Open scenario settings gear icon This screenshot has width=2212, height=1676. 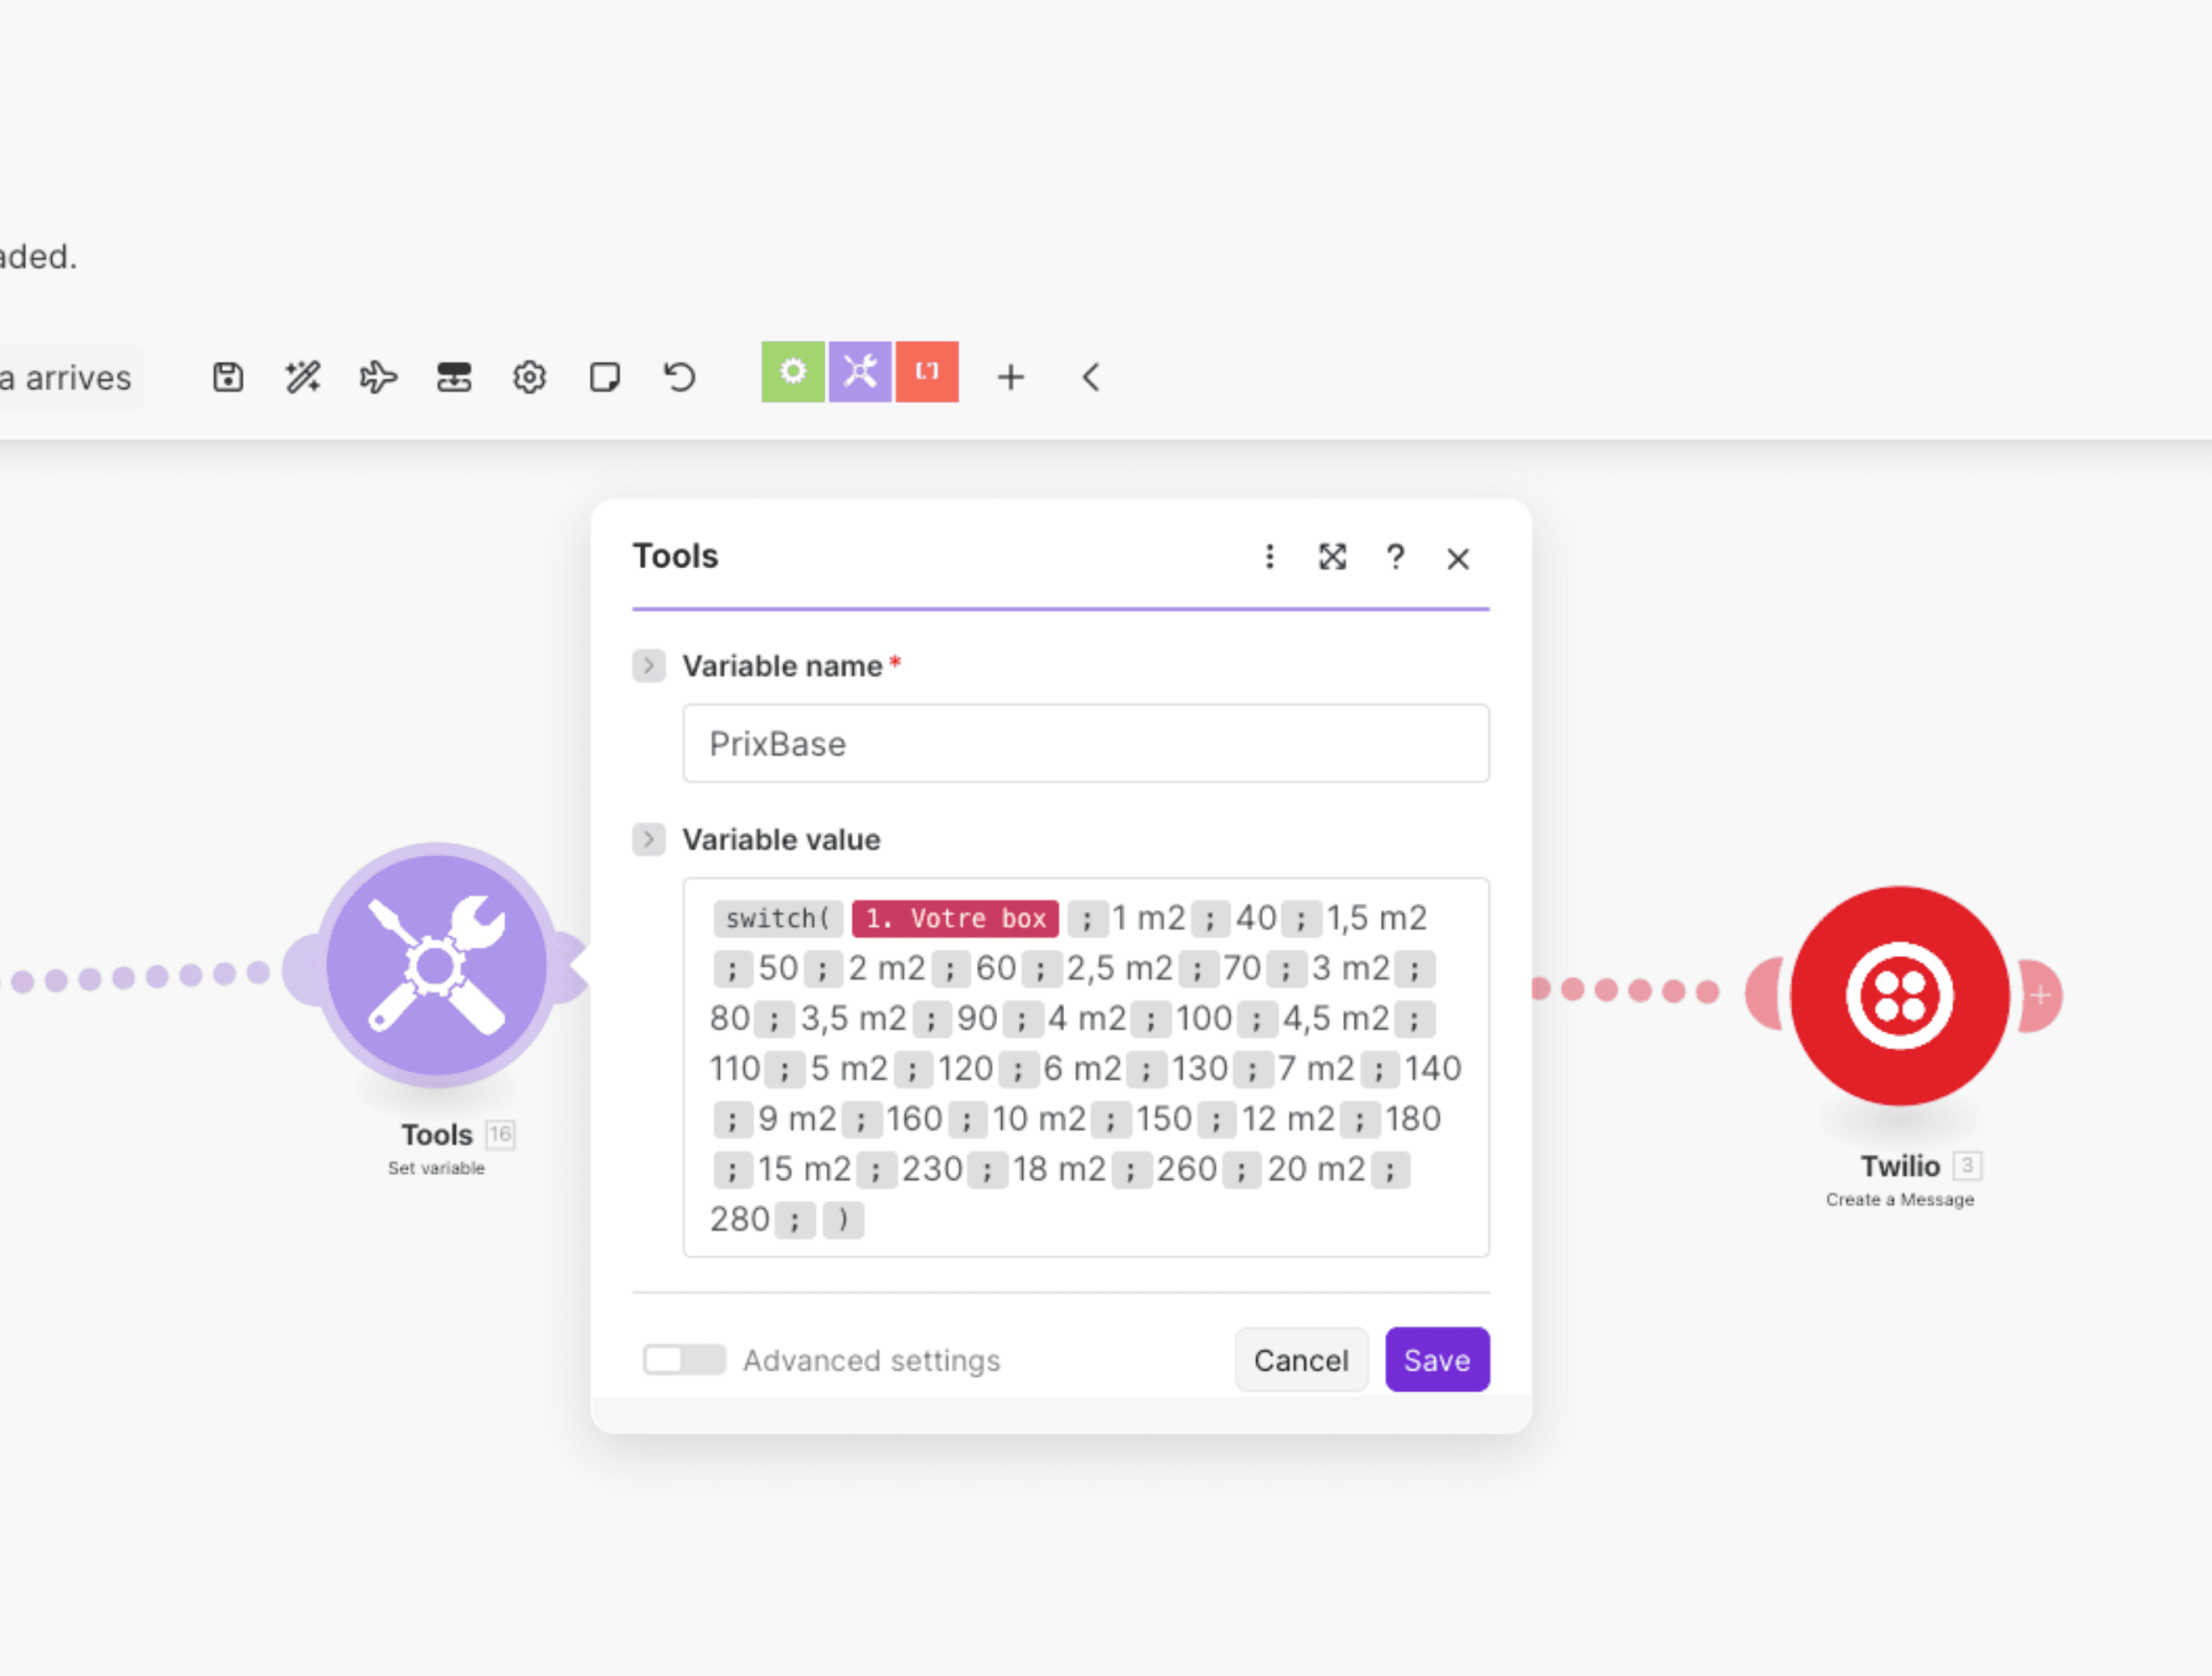click(529, 377)
